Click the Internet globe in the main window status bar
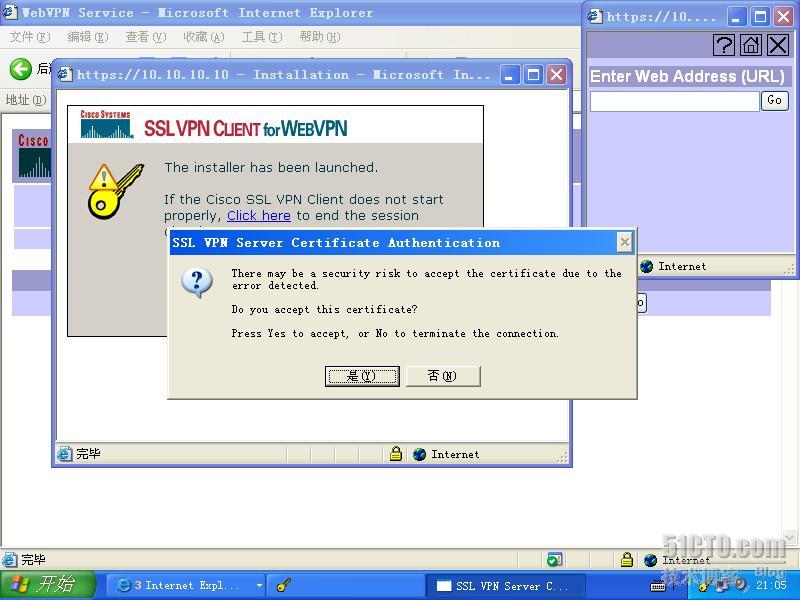The height and width of the screenshot is (600, 800). tap(650, 560)
